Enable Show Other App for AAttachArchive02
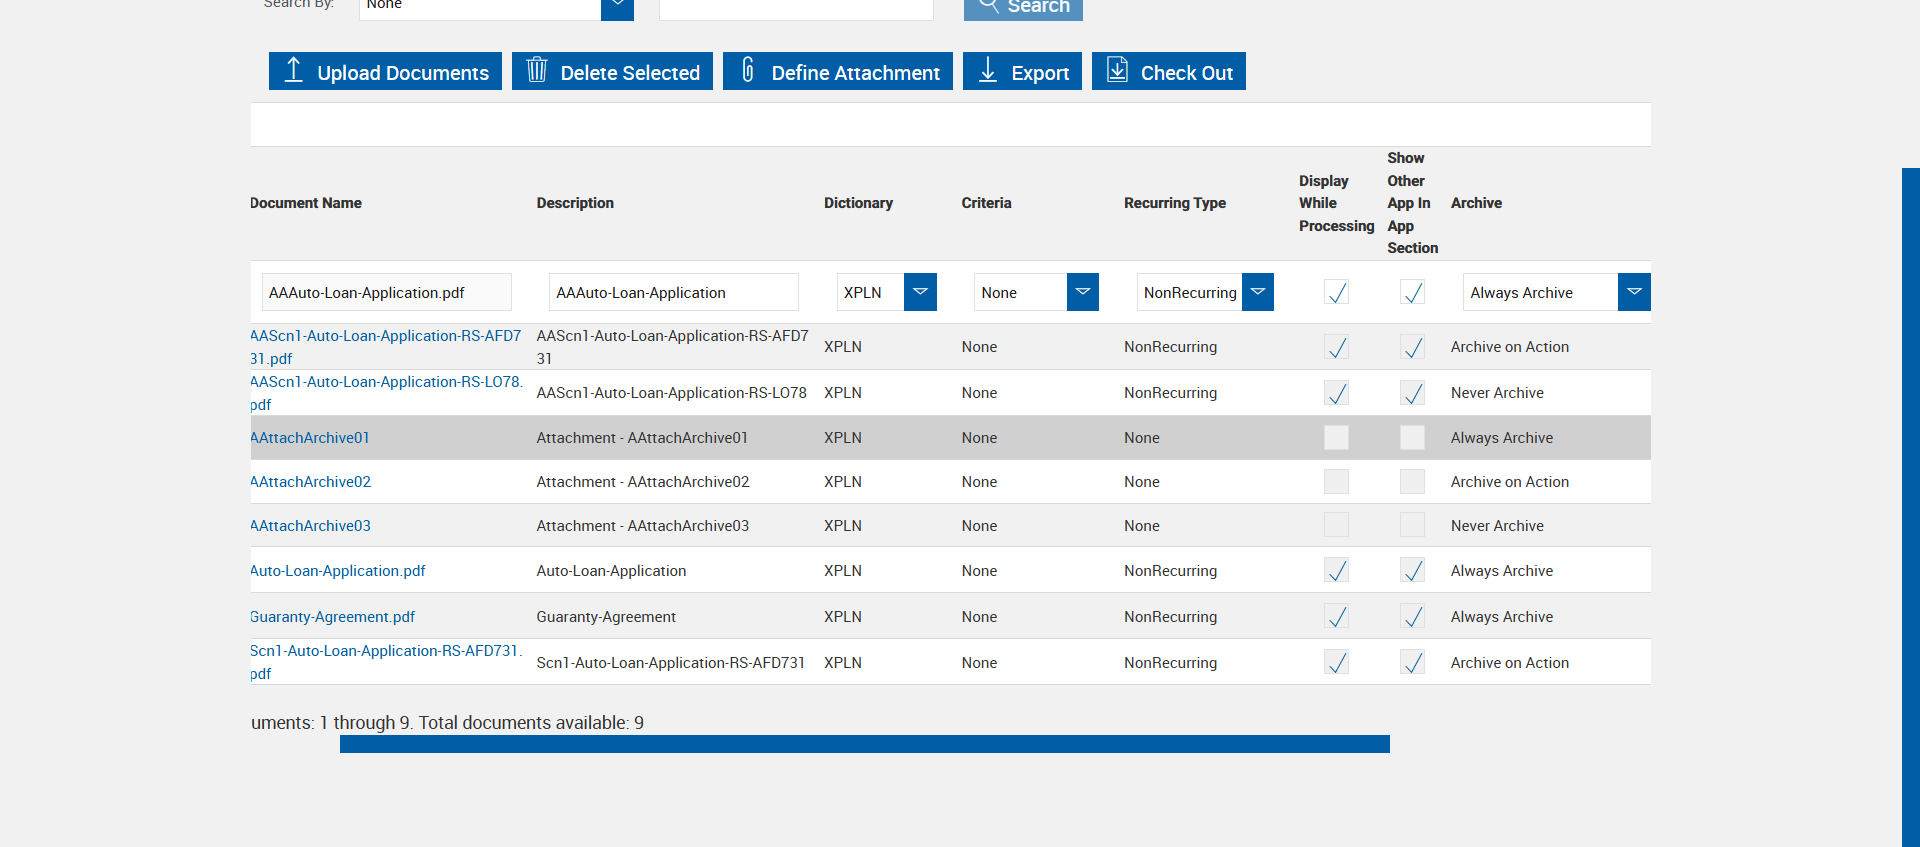The height and width of the screenshot is (847, 1920). (x=1412, y=481)
